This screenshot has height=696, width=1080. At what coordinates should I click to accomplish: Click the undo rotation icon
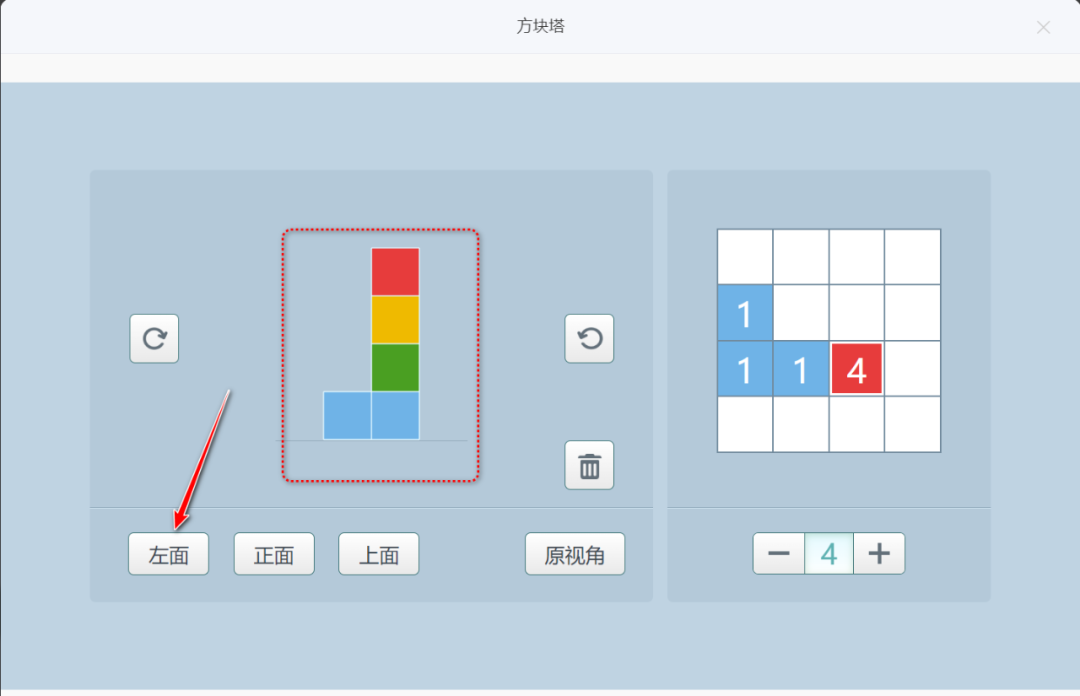click(x=589, y=338)
